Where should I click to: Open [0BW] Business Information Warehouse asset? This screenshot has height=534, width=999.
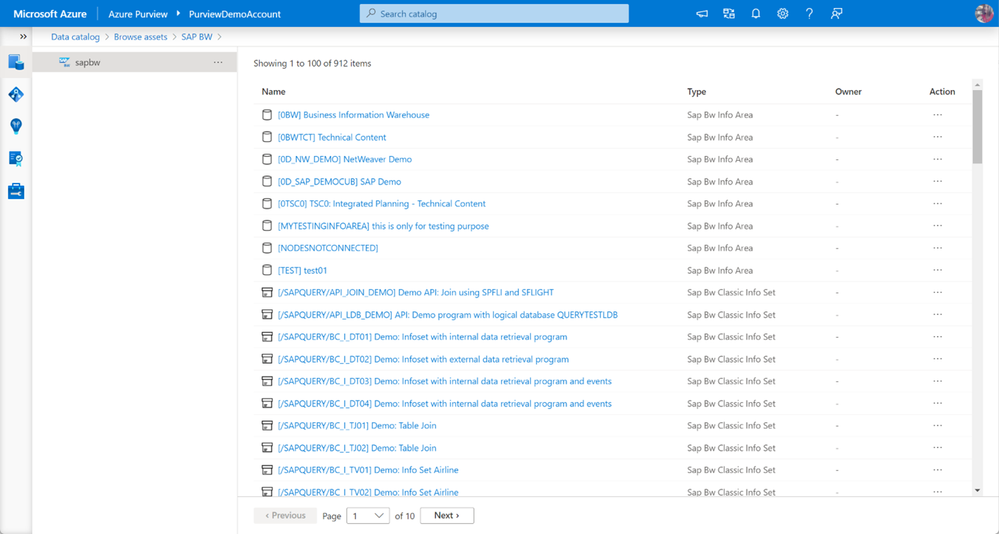point(354,115)
